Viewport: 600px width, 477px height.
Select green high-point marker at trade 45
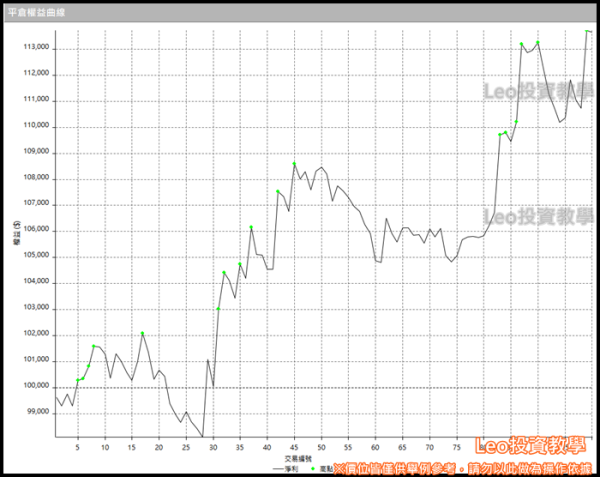[294, 164]
